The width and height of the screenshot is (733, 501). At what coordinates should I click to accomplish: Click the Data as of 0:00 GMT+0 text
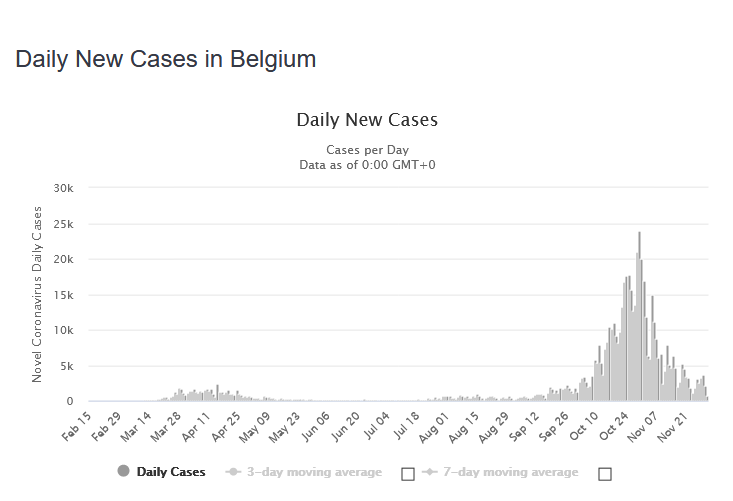[367, 164]
